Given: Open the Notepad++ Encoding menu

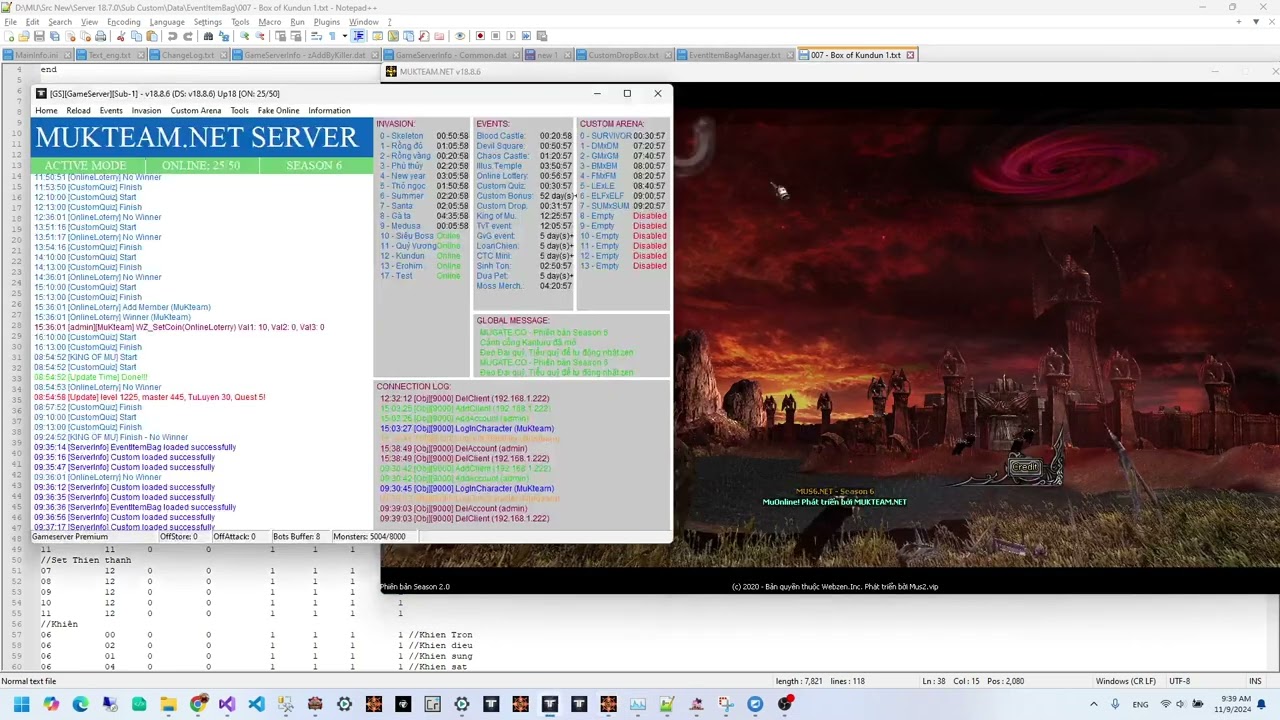Looking at the screenshot, I should [123, 22].
